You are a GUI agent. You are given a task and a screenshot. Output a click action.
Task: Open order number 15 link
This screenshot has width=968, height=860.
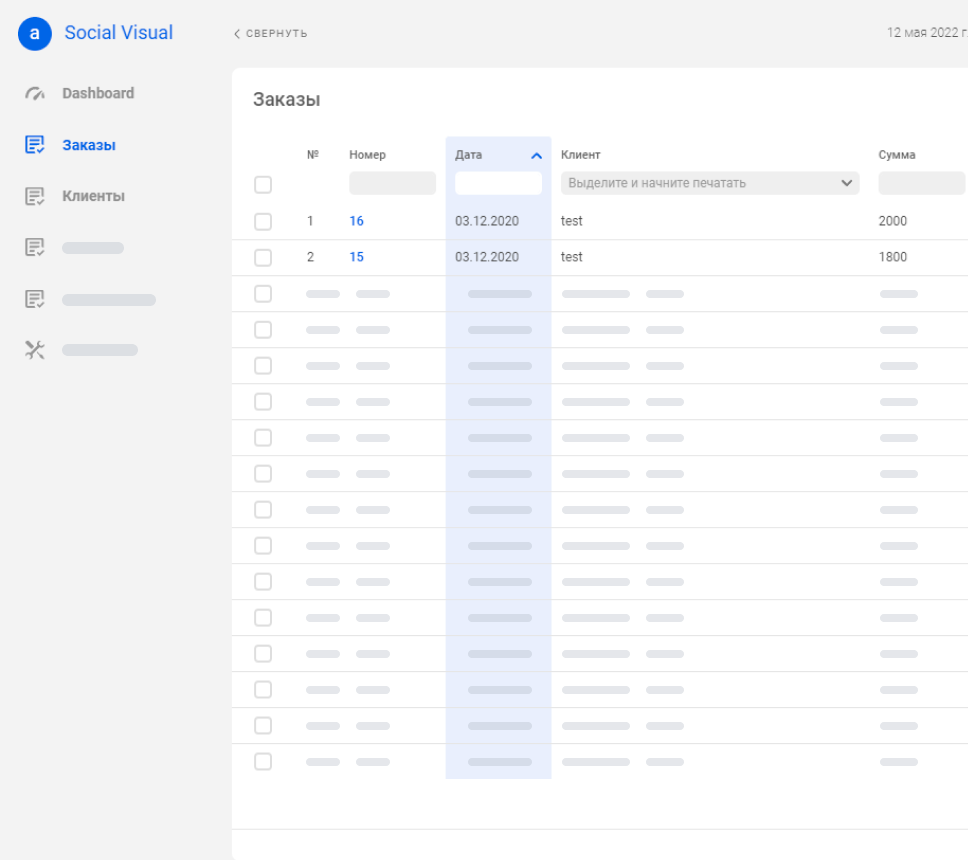[356, 257]
